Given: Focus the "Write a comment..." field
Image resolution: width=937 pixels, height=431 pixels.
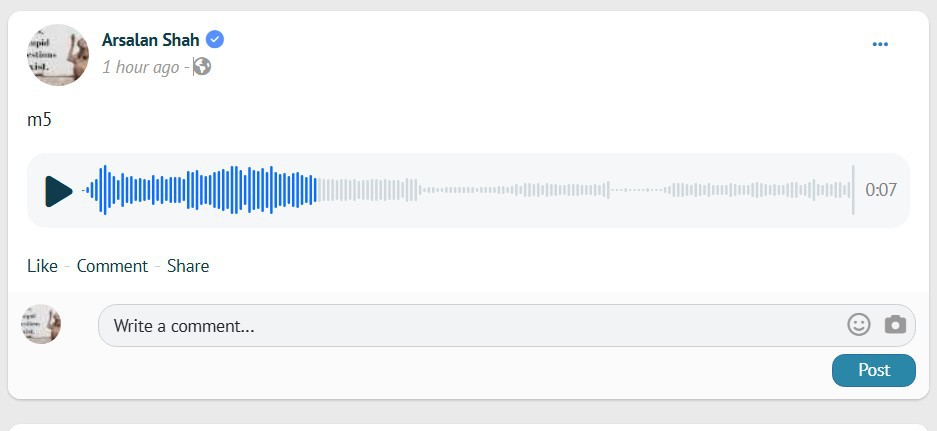Looking at the screenshot, I should [470, 326].
